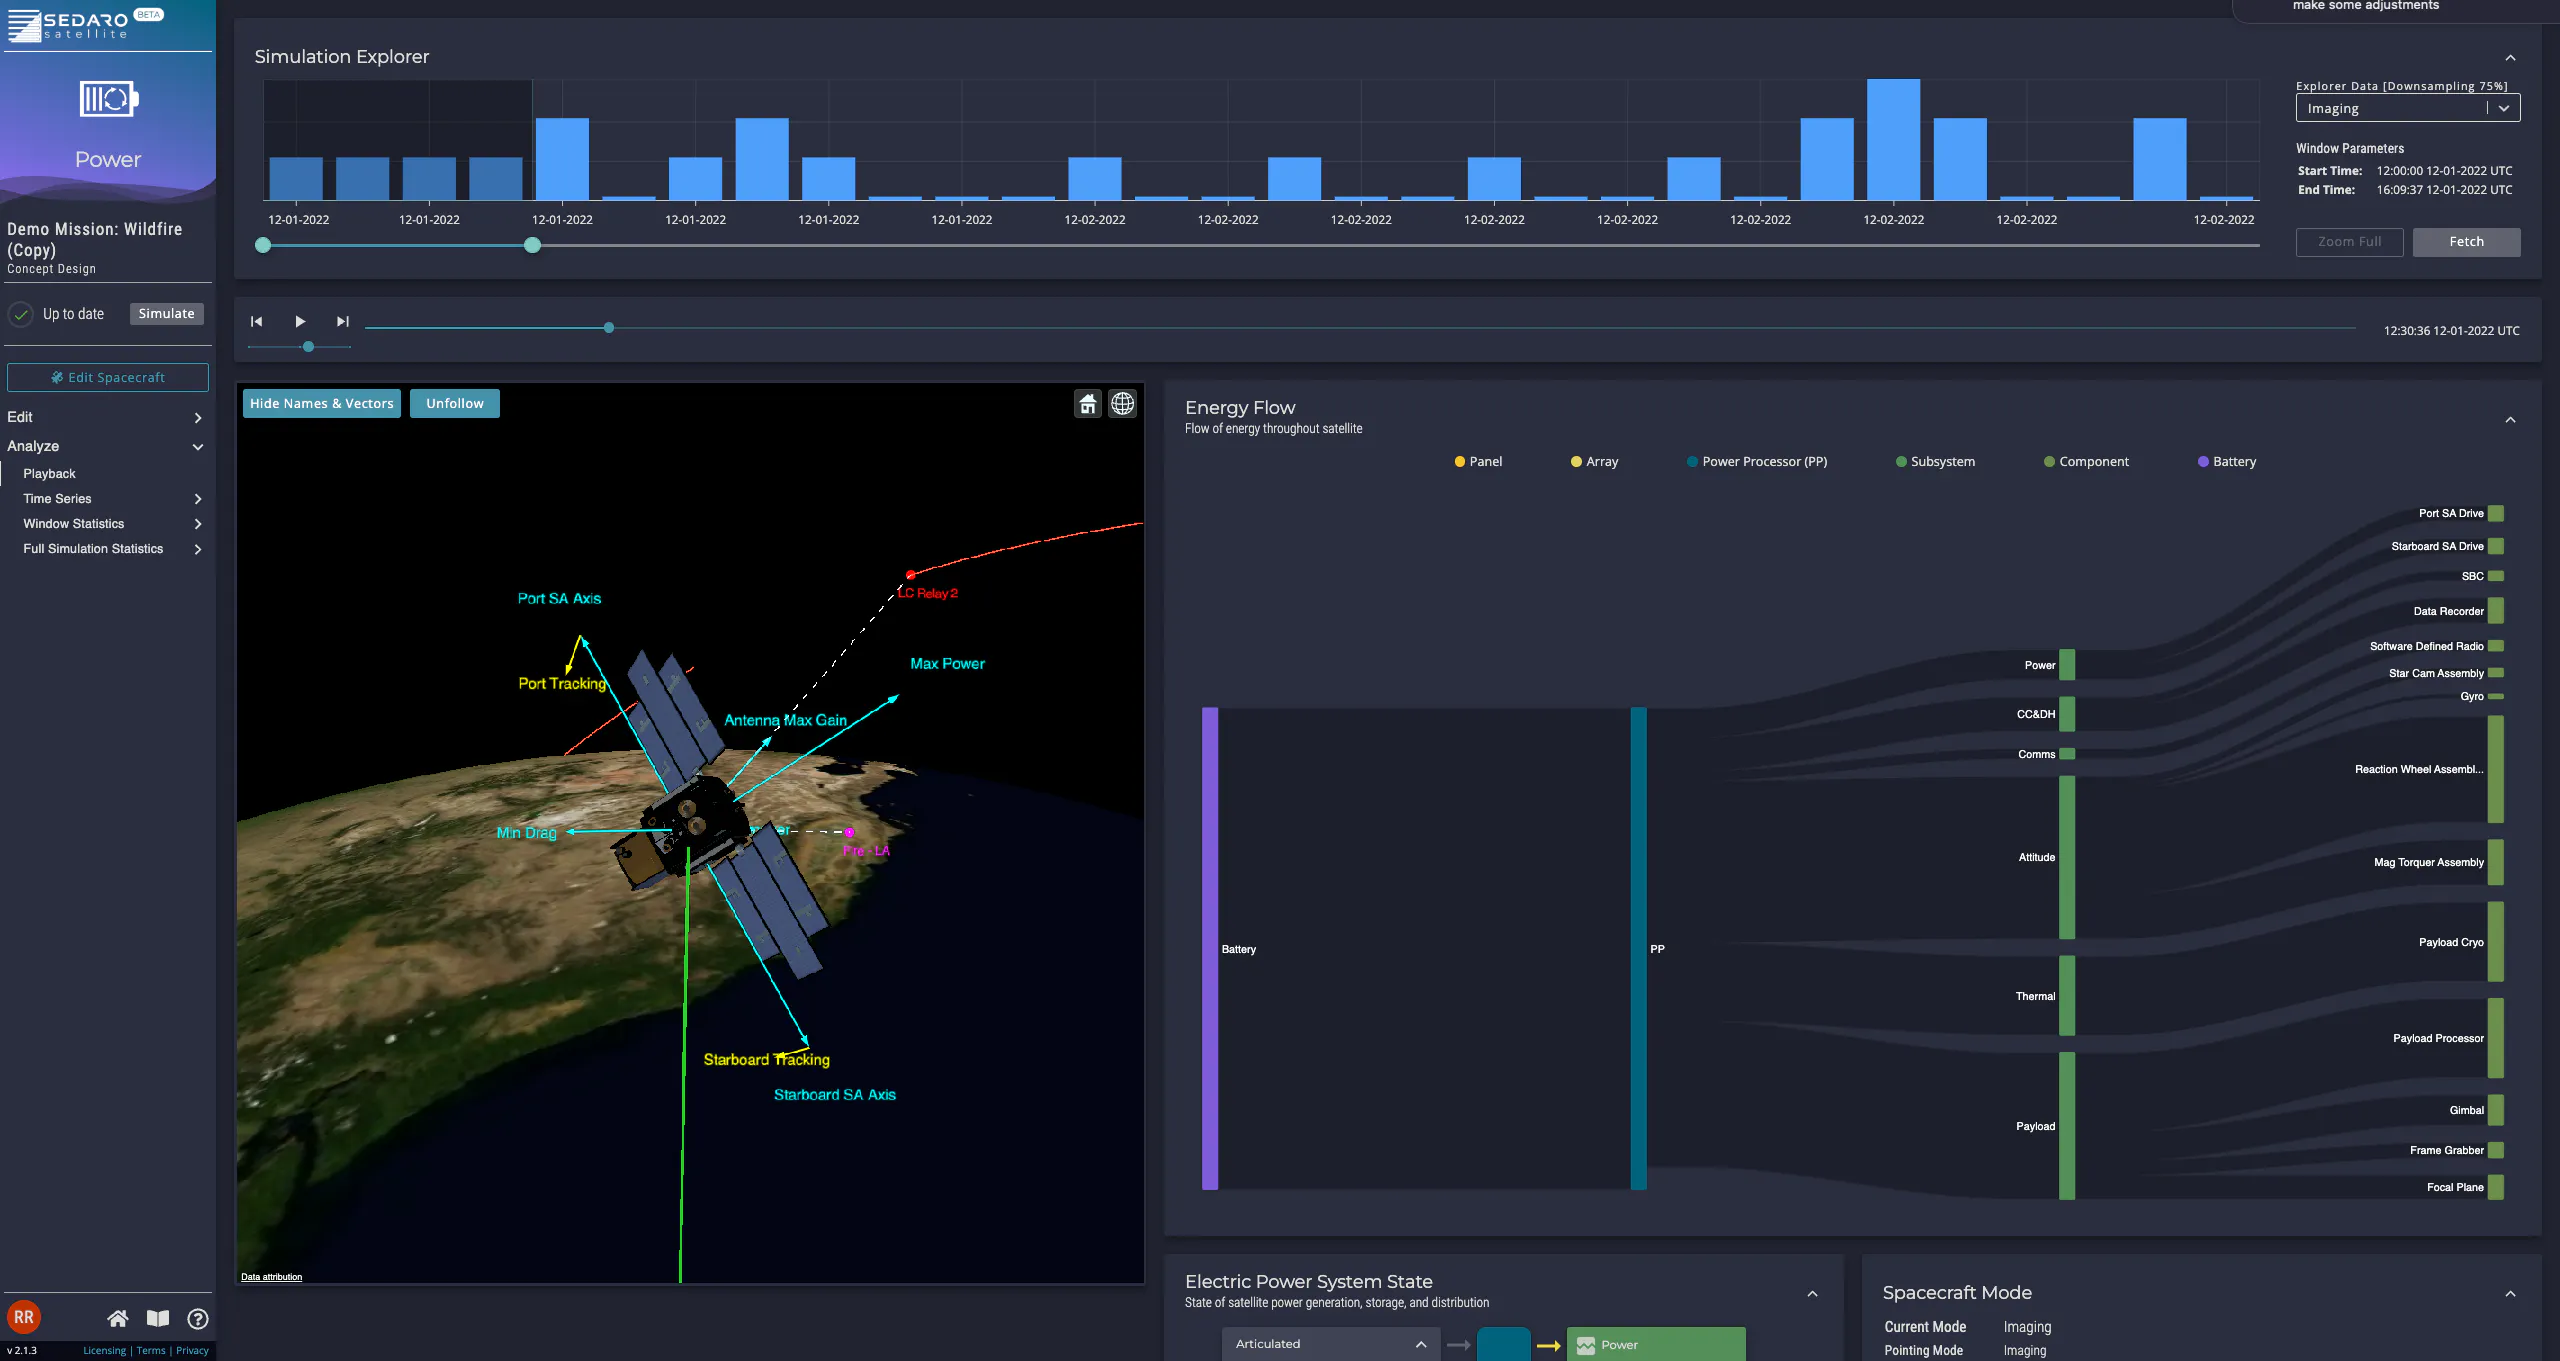Switch view with globe icon

(1123, 404)
